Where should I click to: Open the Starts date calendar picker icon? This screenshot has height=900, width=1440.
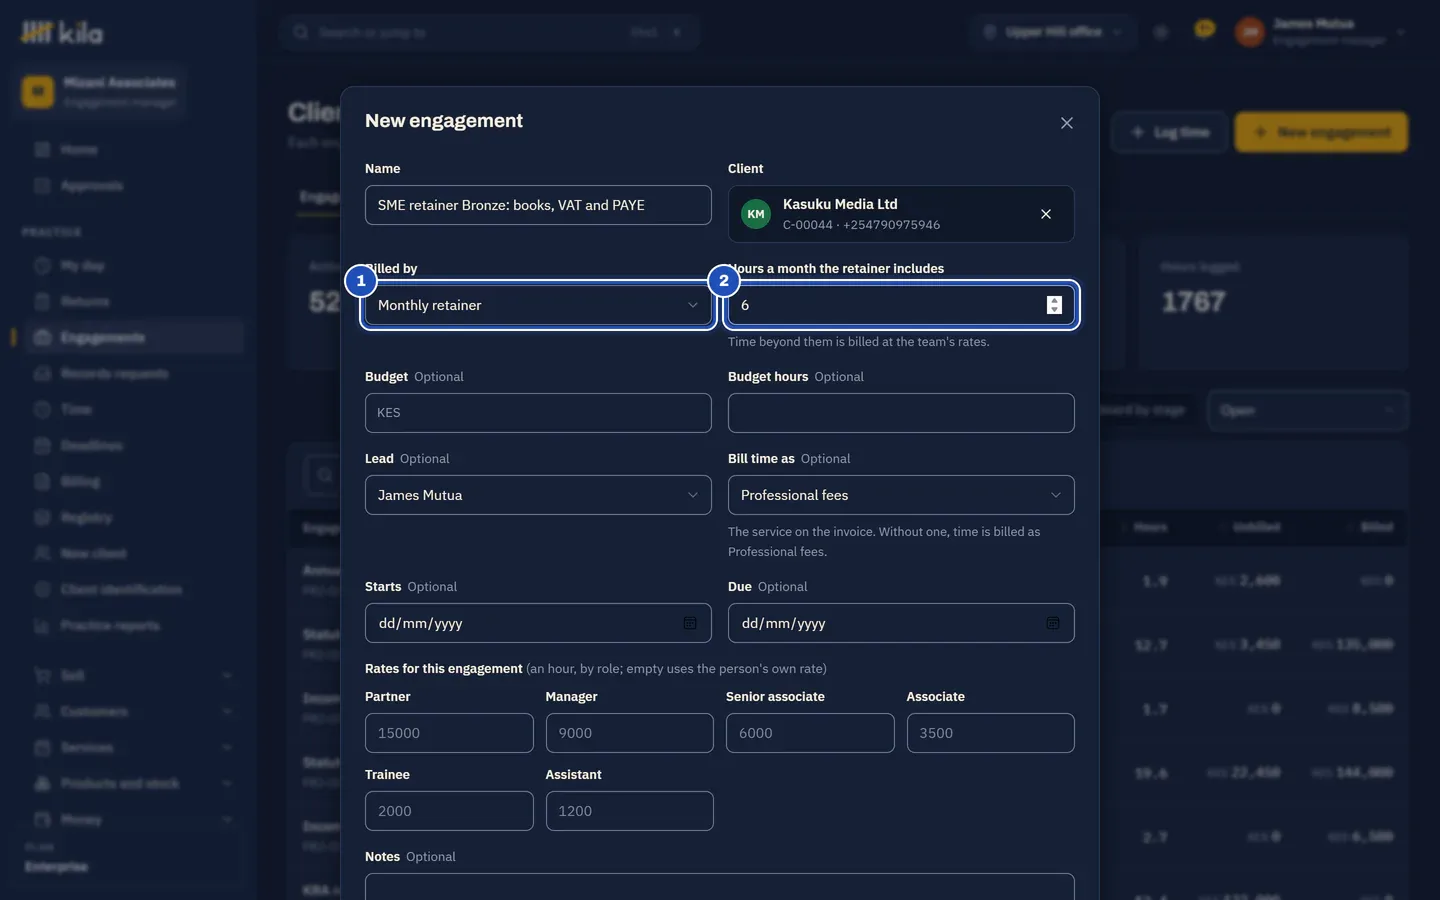(690, 623)
